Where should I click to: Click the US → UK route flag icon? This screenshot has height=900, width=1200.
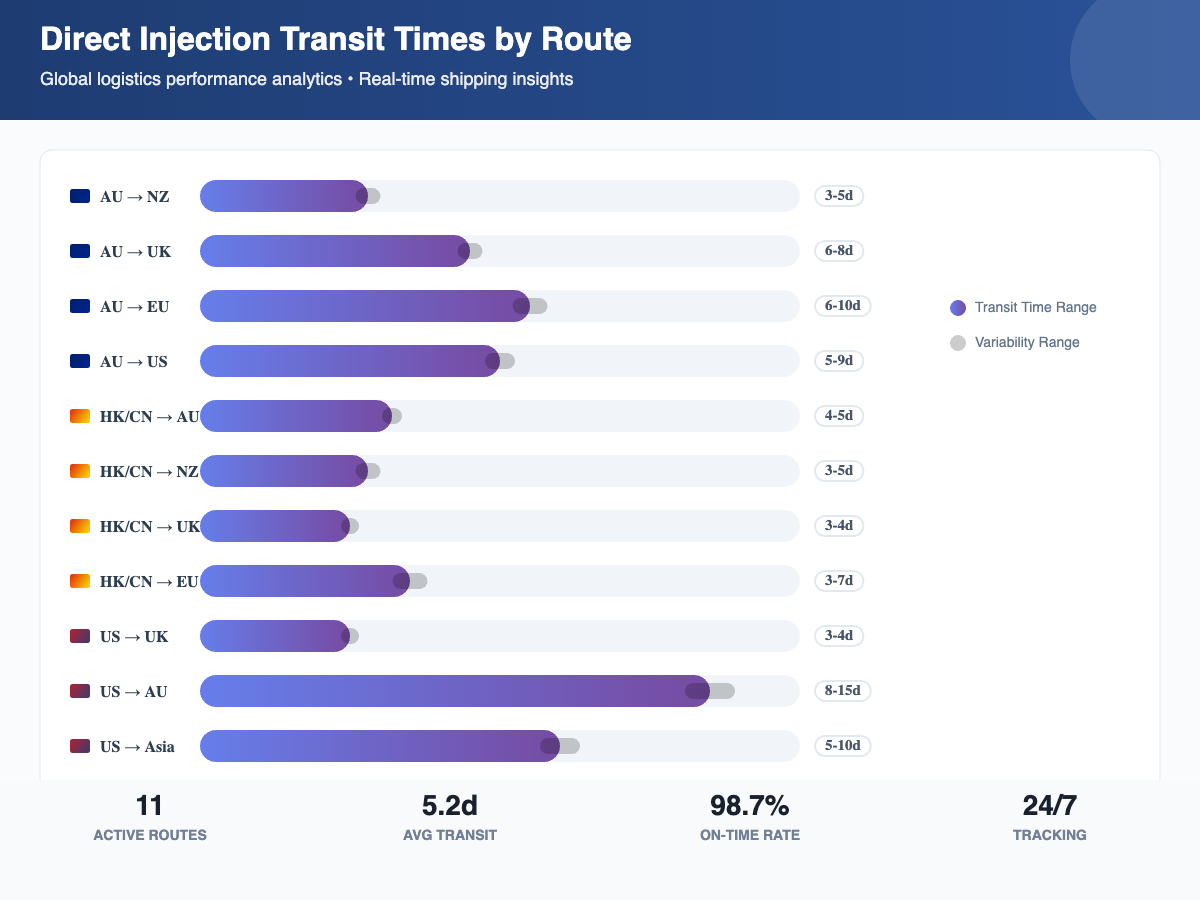click(80, 636)
